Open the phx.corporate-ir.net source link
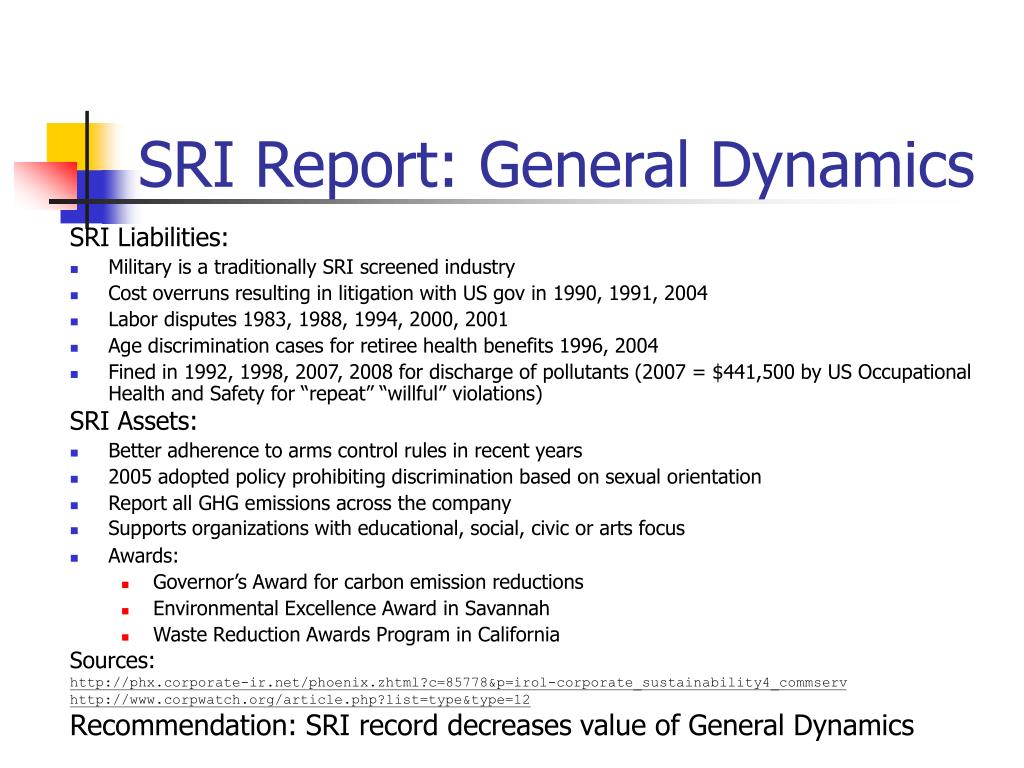This screenshot has width=1024, height=768. tap(458, 682)
